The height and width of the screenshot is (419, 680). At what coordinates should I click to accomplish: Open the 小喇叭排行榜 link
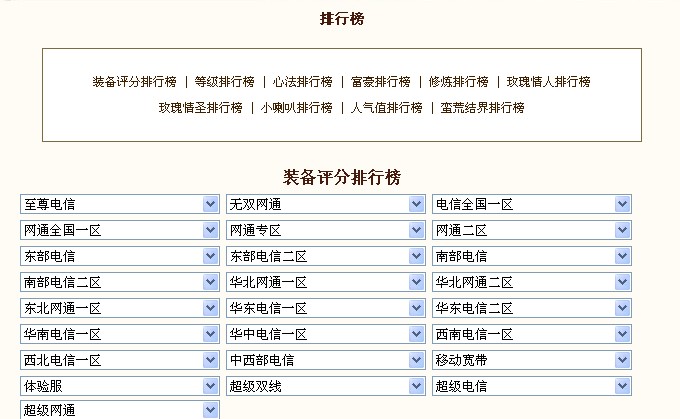click(x=297, y=108)
